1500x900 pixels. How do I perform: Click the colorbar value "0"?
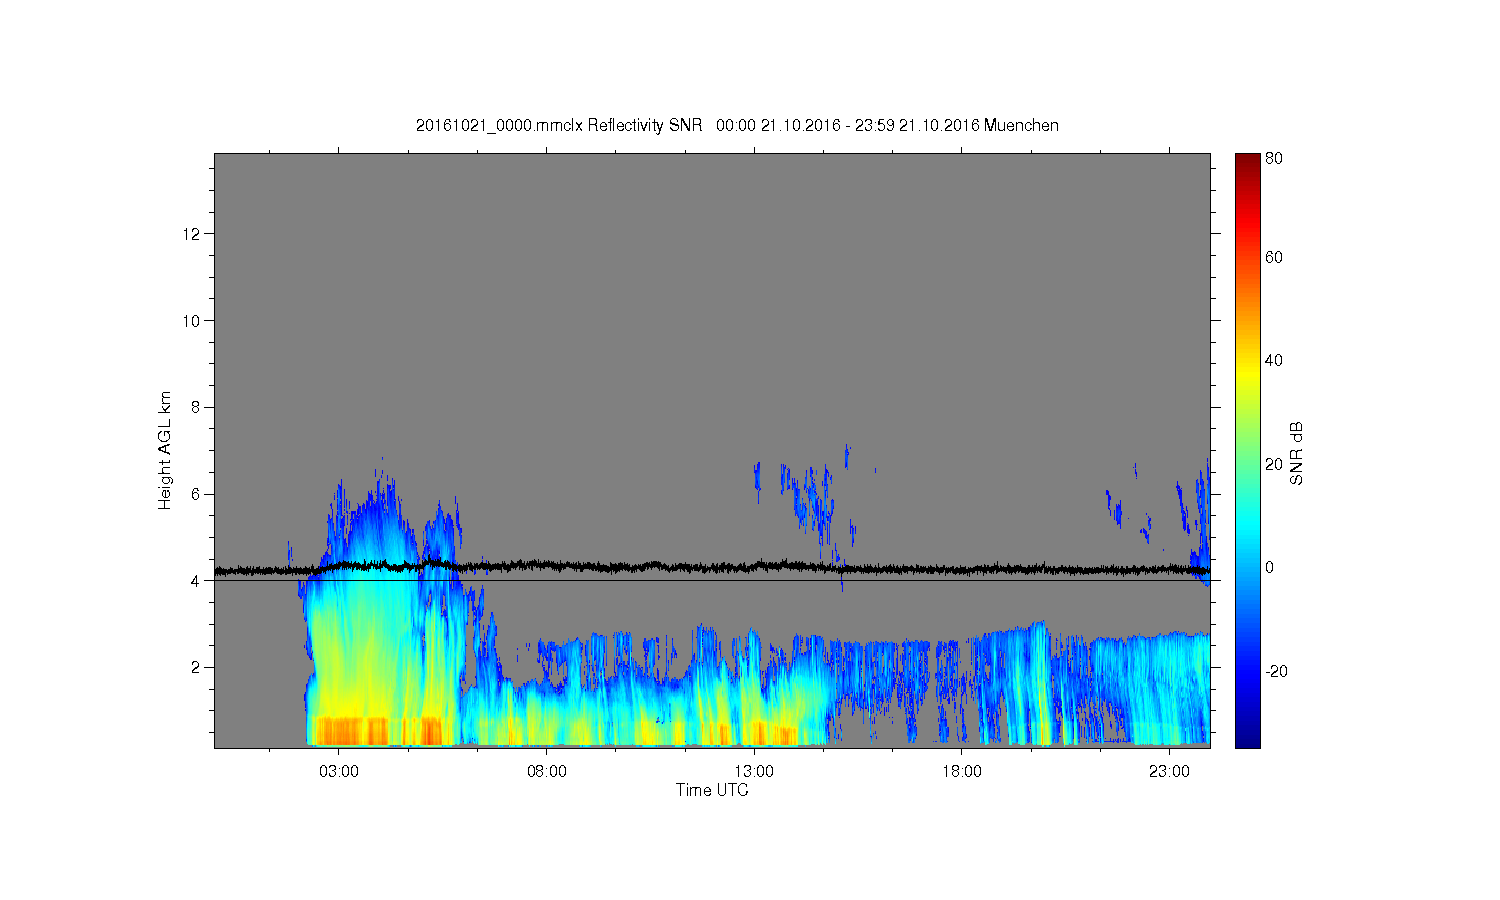point(1270,567)
